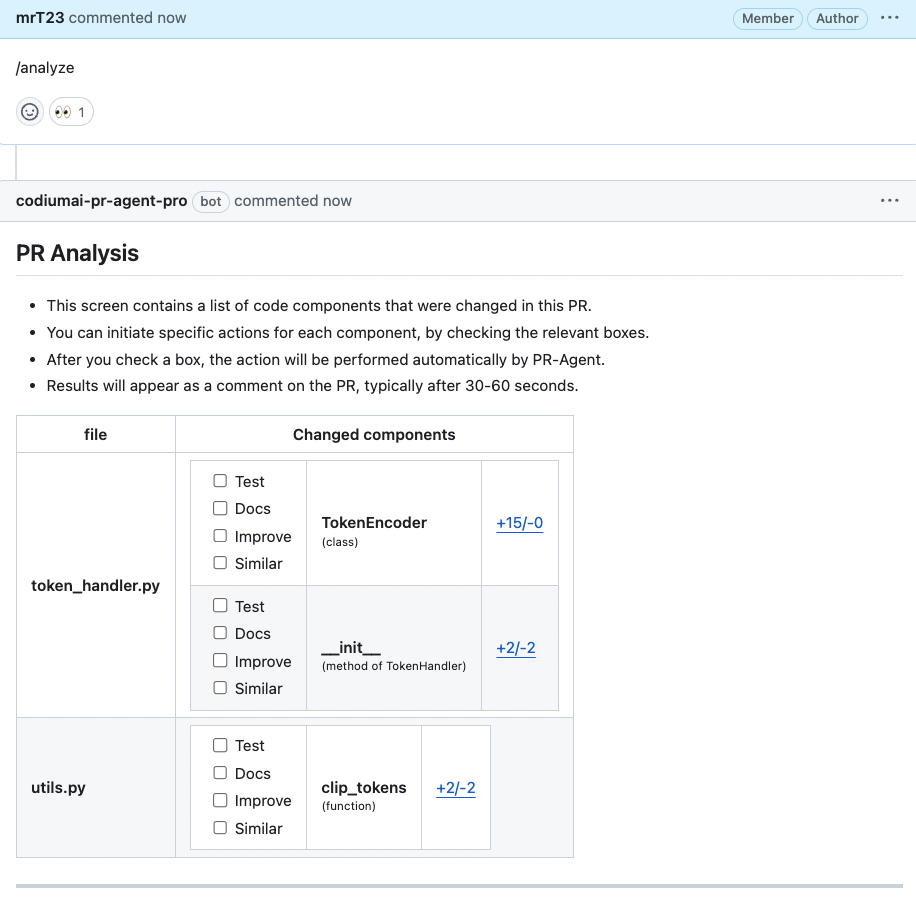Check the Test box for TokenEncoder
The width and height of the screenshot is (916, 900).
point(220,481)
